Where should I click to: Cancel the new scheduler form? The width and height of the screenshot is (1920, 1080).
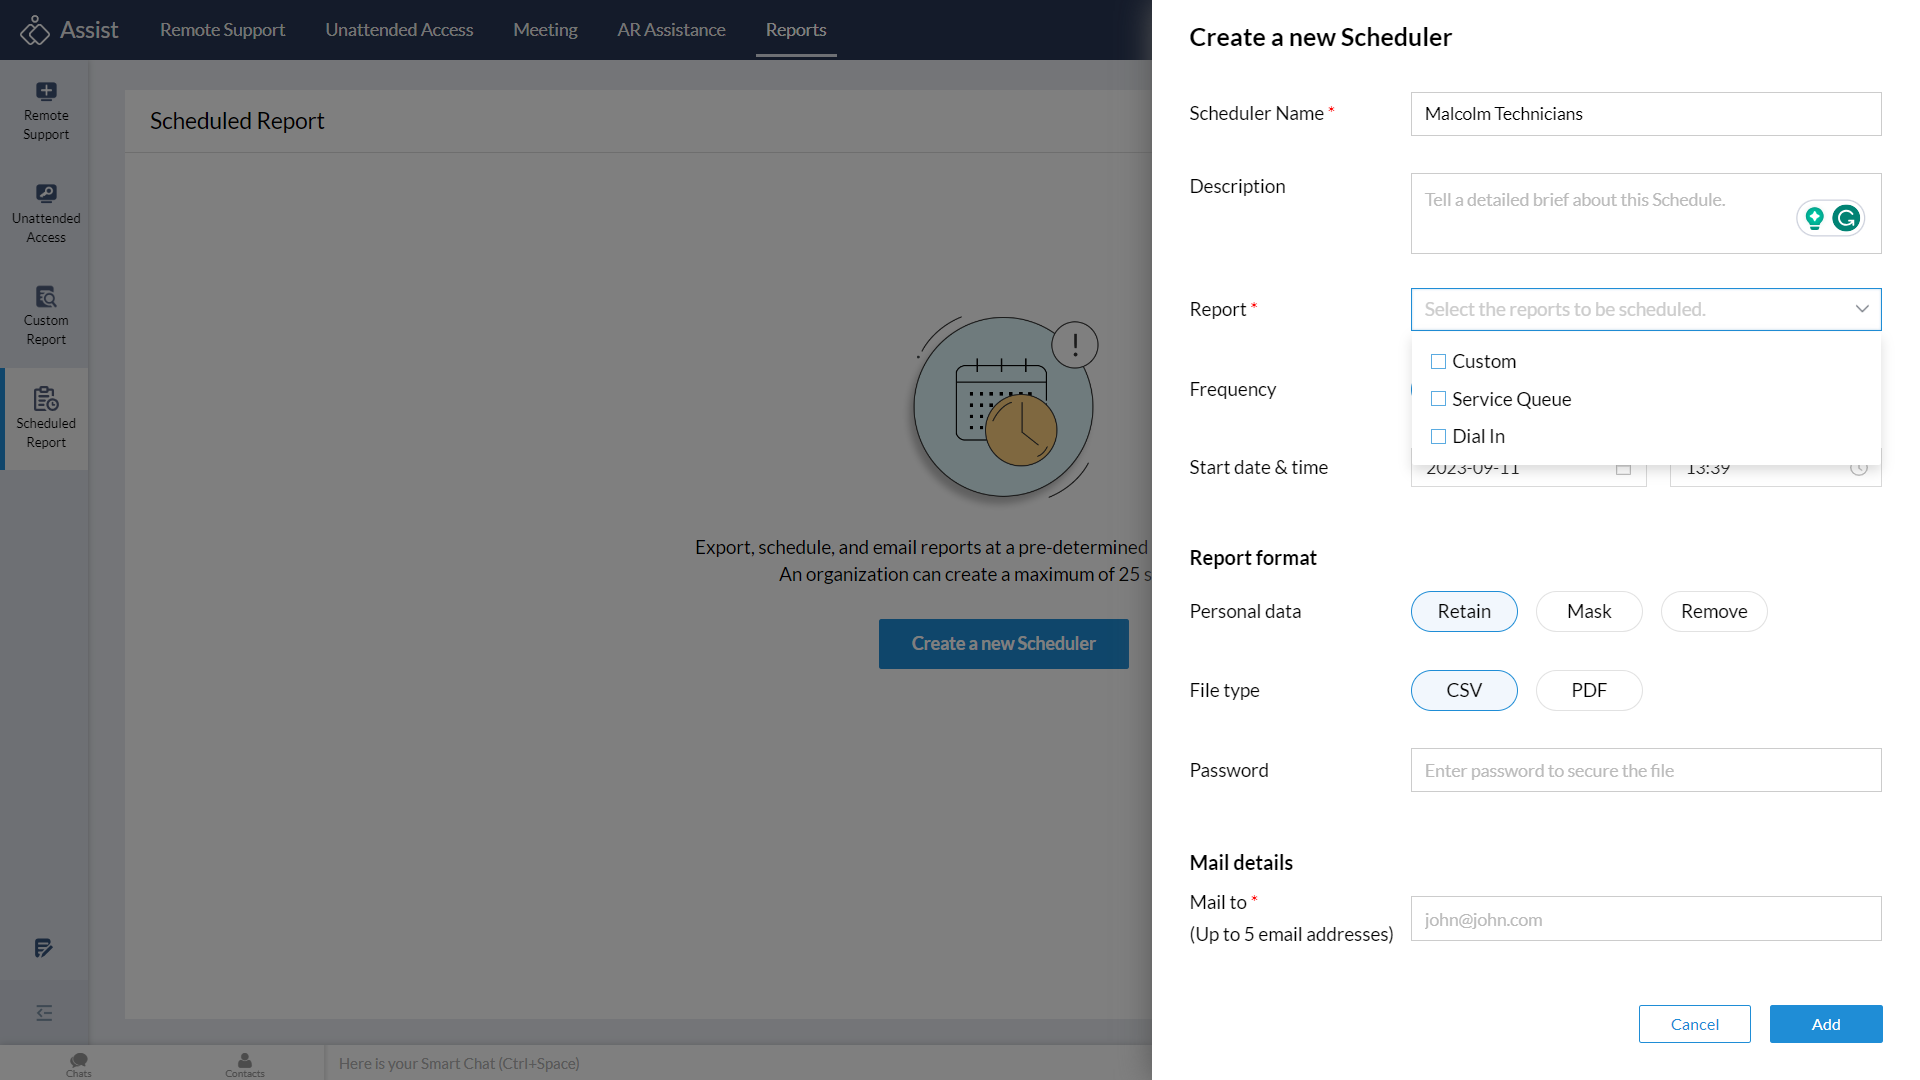[x=1695, y=1024]
